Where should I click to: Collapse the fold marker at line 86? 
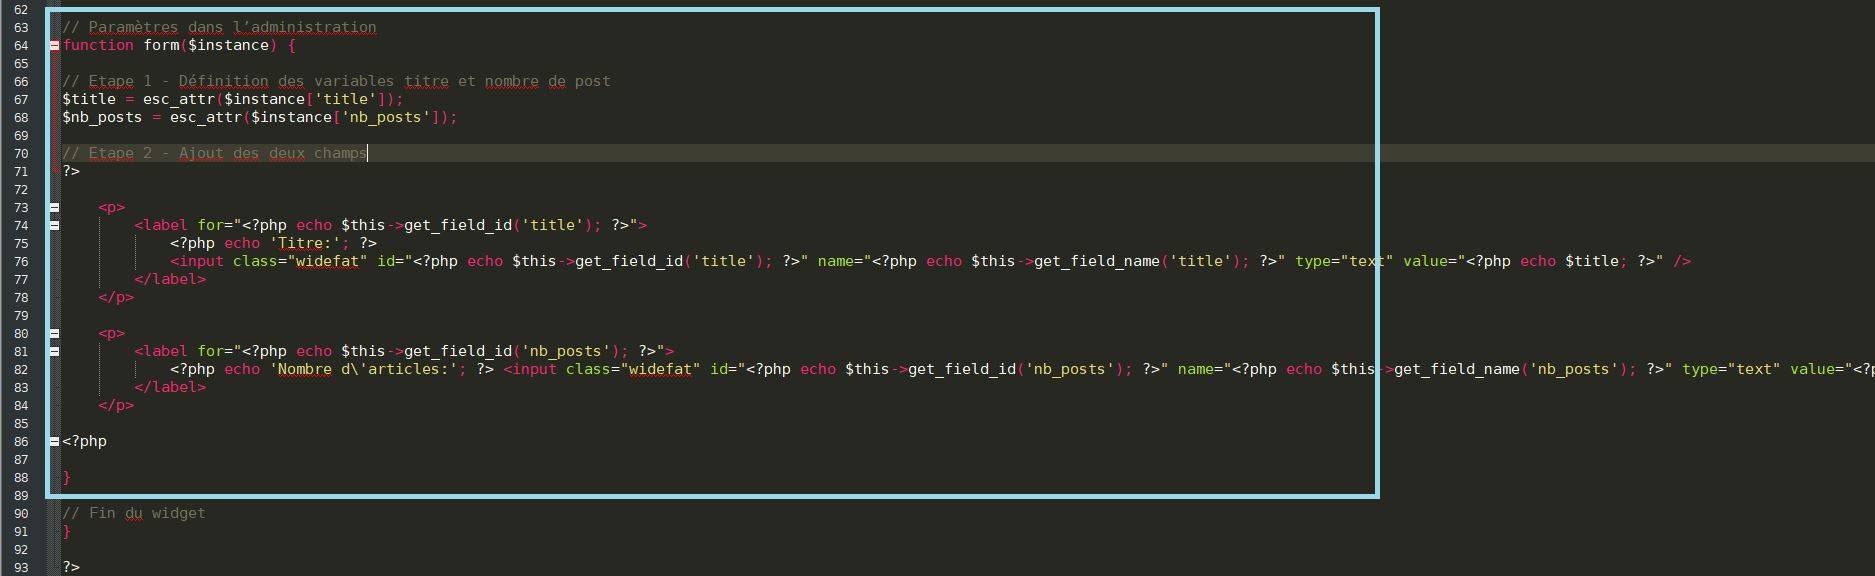click(x=54, y=442)
